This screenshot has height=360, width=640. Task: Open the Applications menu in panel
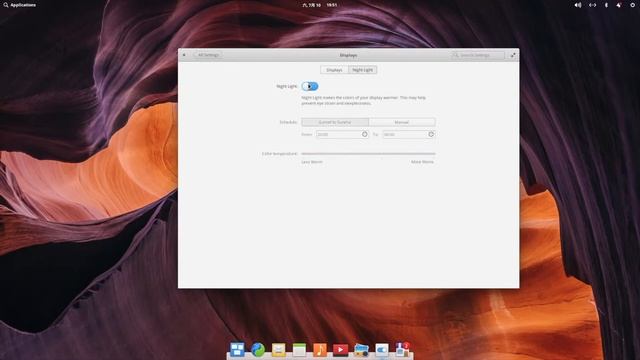pos(20,5)
